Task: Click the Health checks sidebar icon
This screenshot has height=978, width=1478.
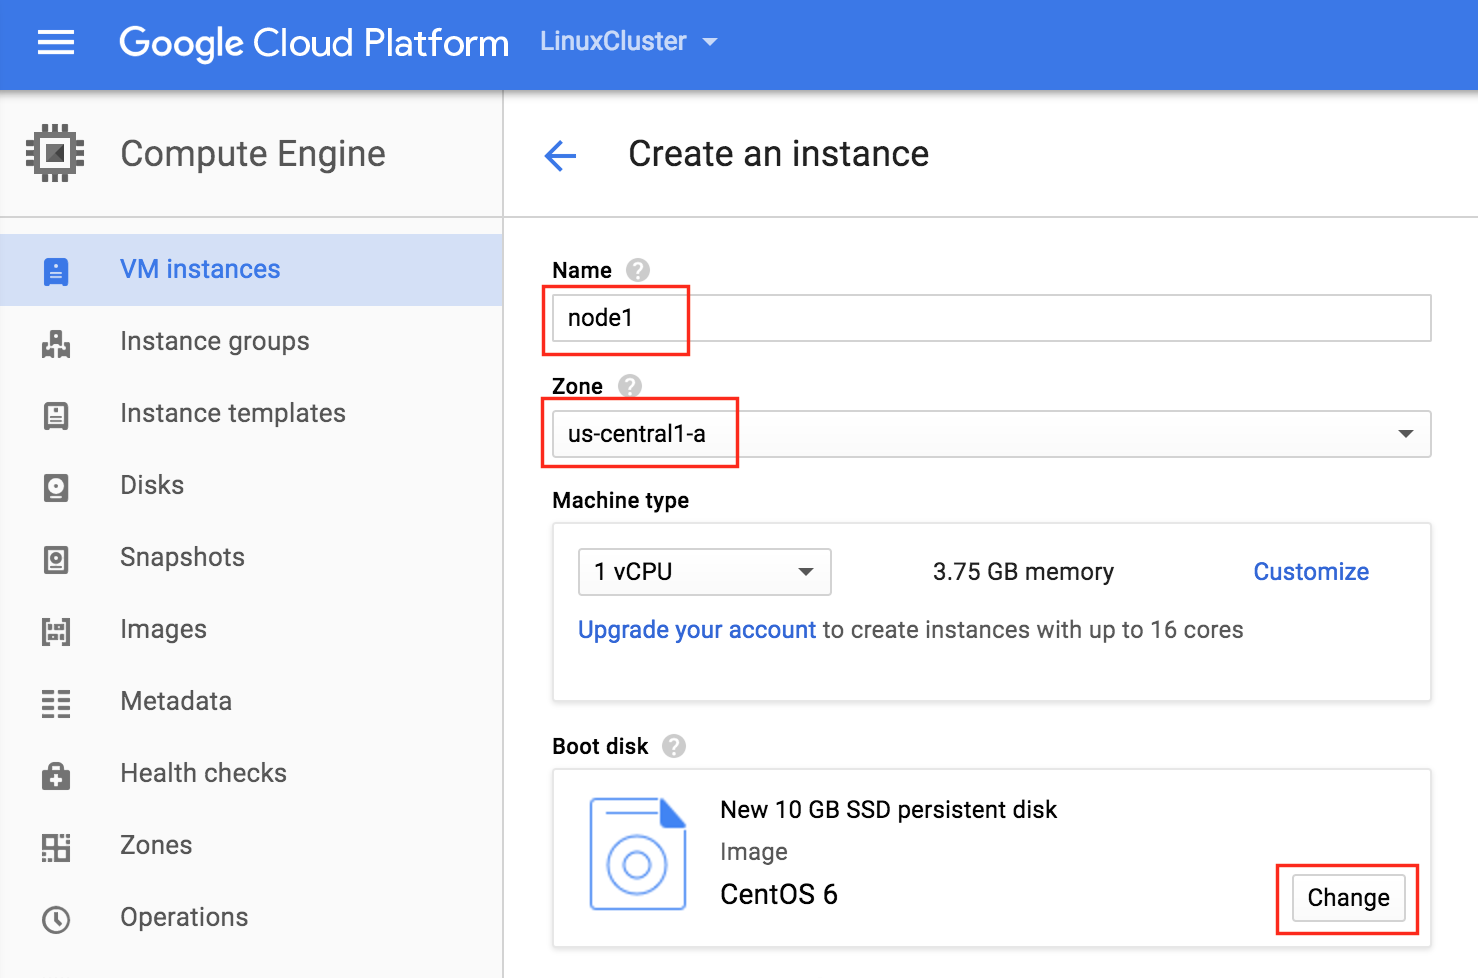Action: 56,775
